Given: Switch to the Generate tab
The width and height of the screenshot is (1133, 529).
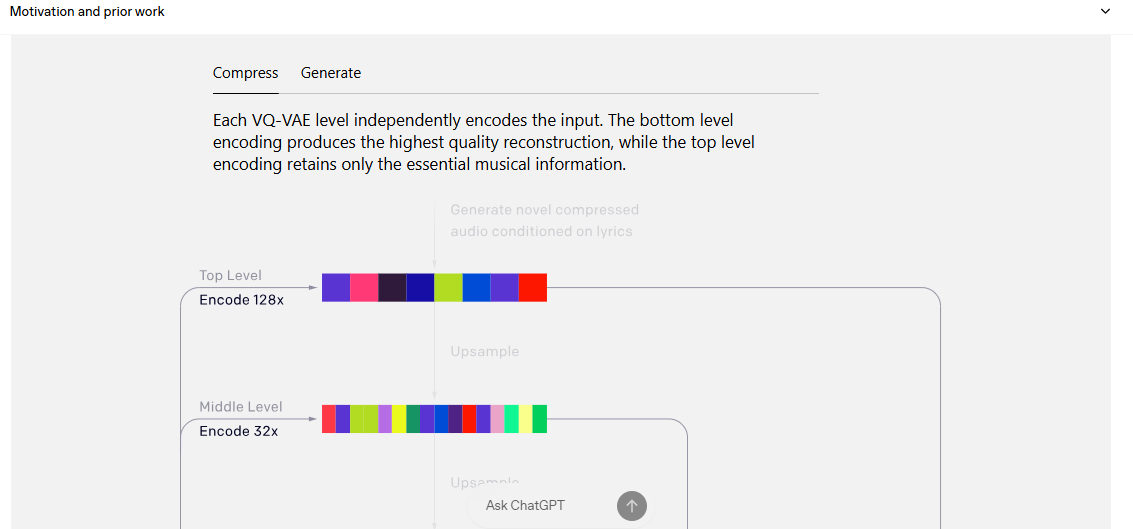Looking at the screenshot, I should pos(331,73).
